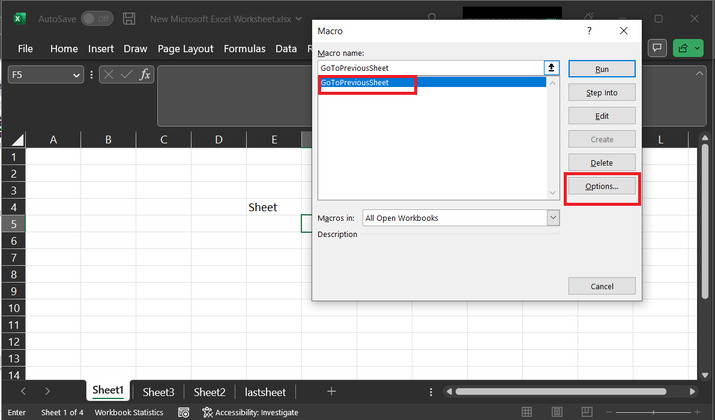Open the File menu
This screenshot has height=420, width=715.
[25, 48]
